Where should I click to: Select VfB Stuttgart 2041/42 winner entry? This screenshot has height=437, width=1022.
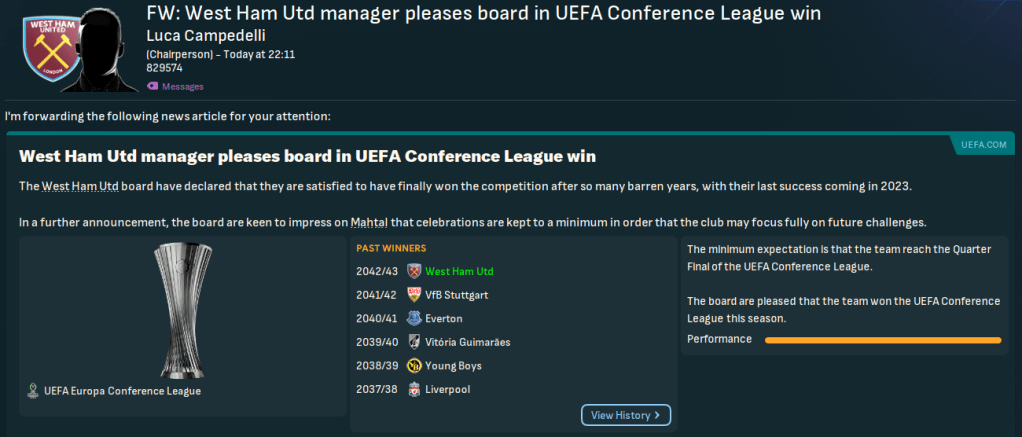pos(457,295)
